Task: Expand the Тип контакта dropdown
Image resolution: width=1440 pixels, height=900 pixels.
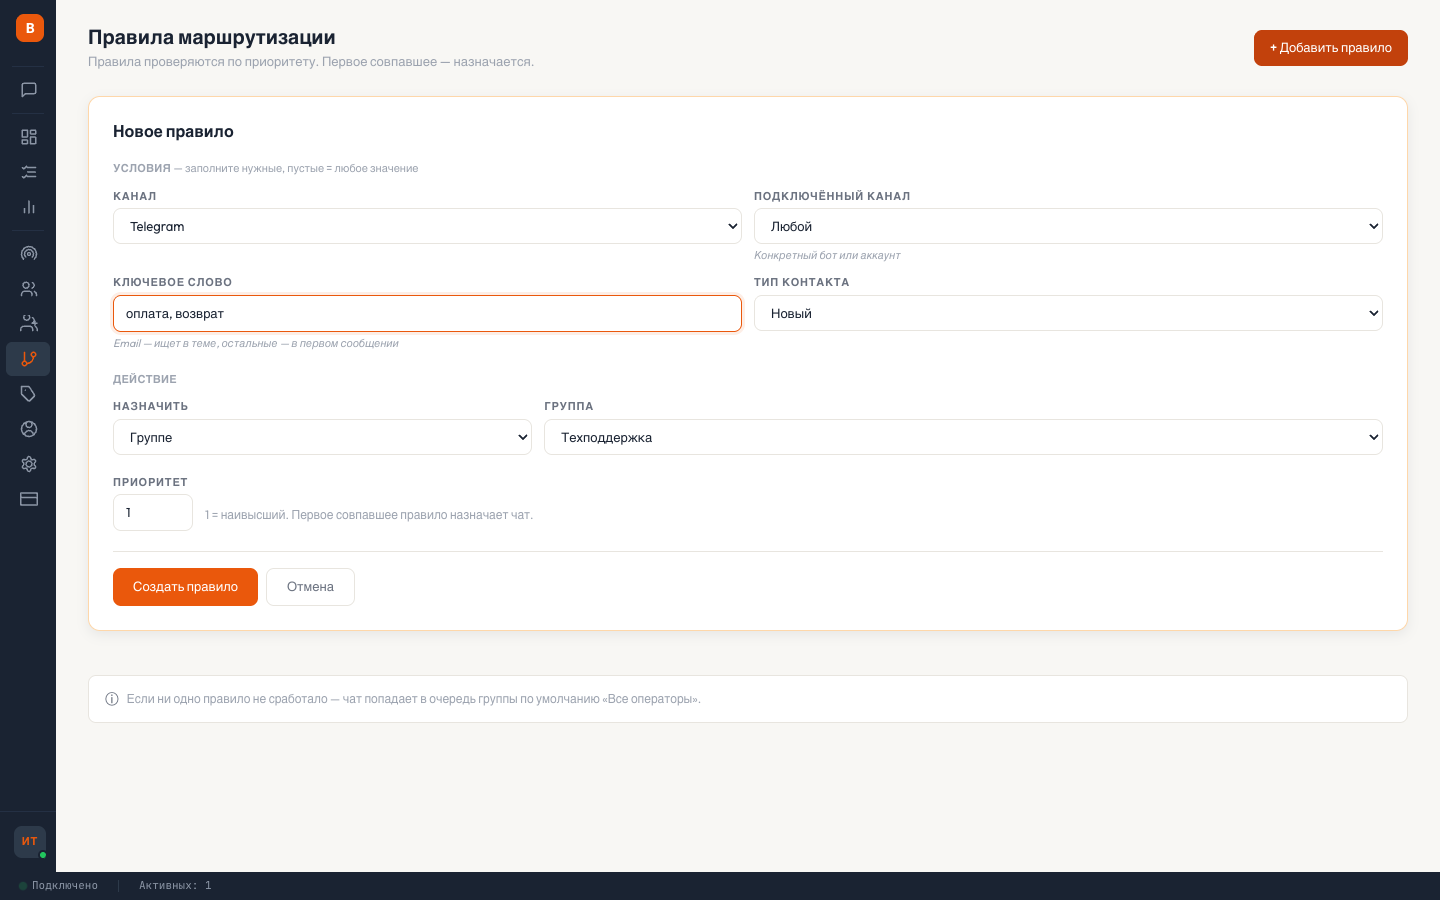Action: pyautogui.click(x=1067, y=313)
